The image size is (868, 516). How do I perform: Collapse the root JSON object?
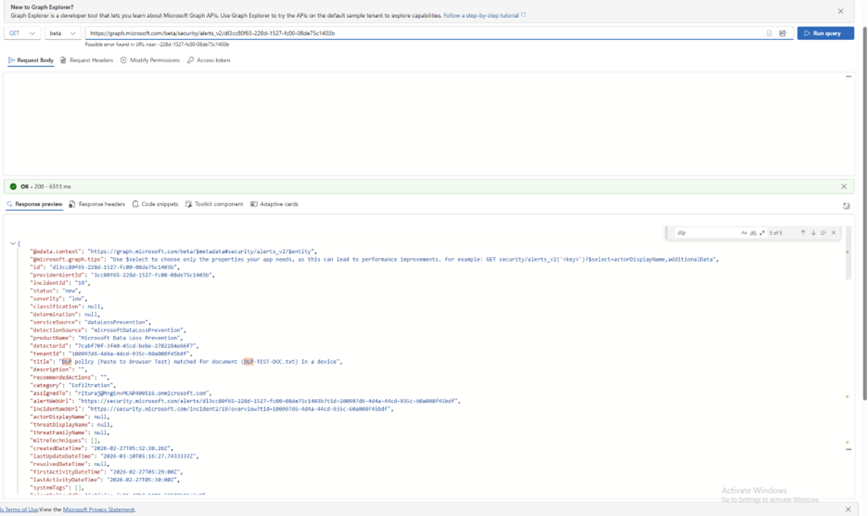[x=13, y=243]
